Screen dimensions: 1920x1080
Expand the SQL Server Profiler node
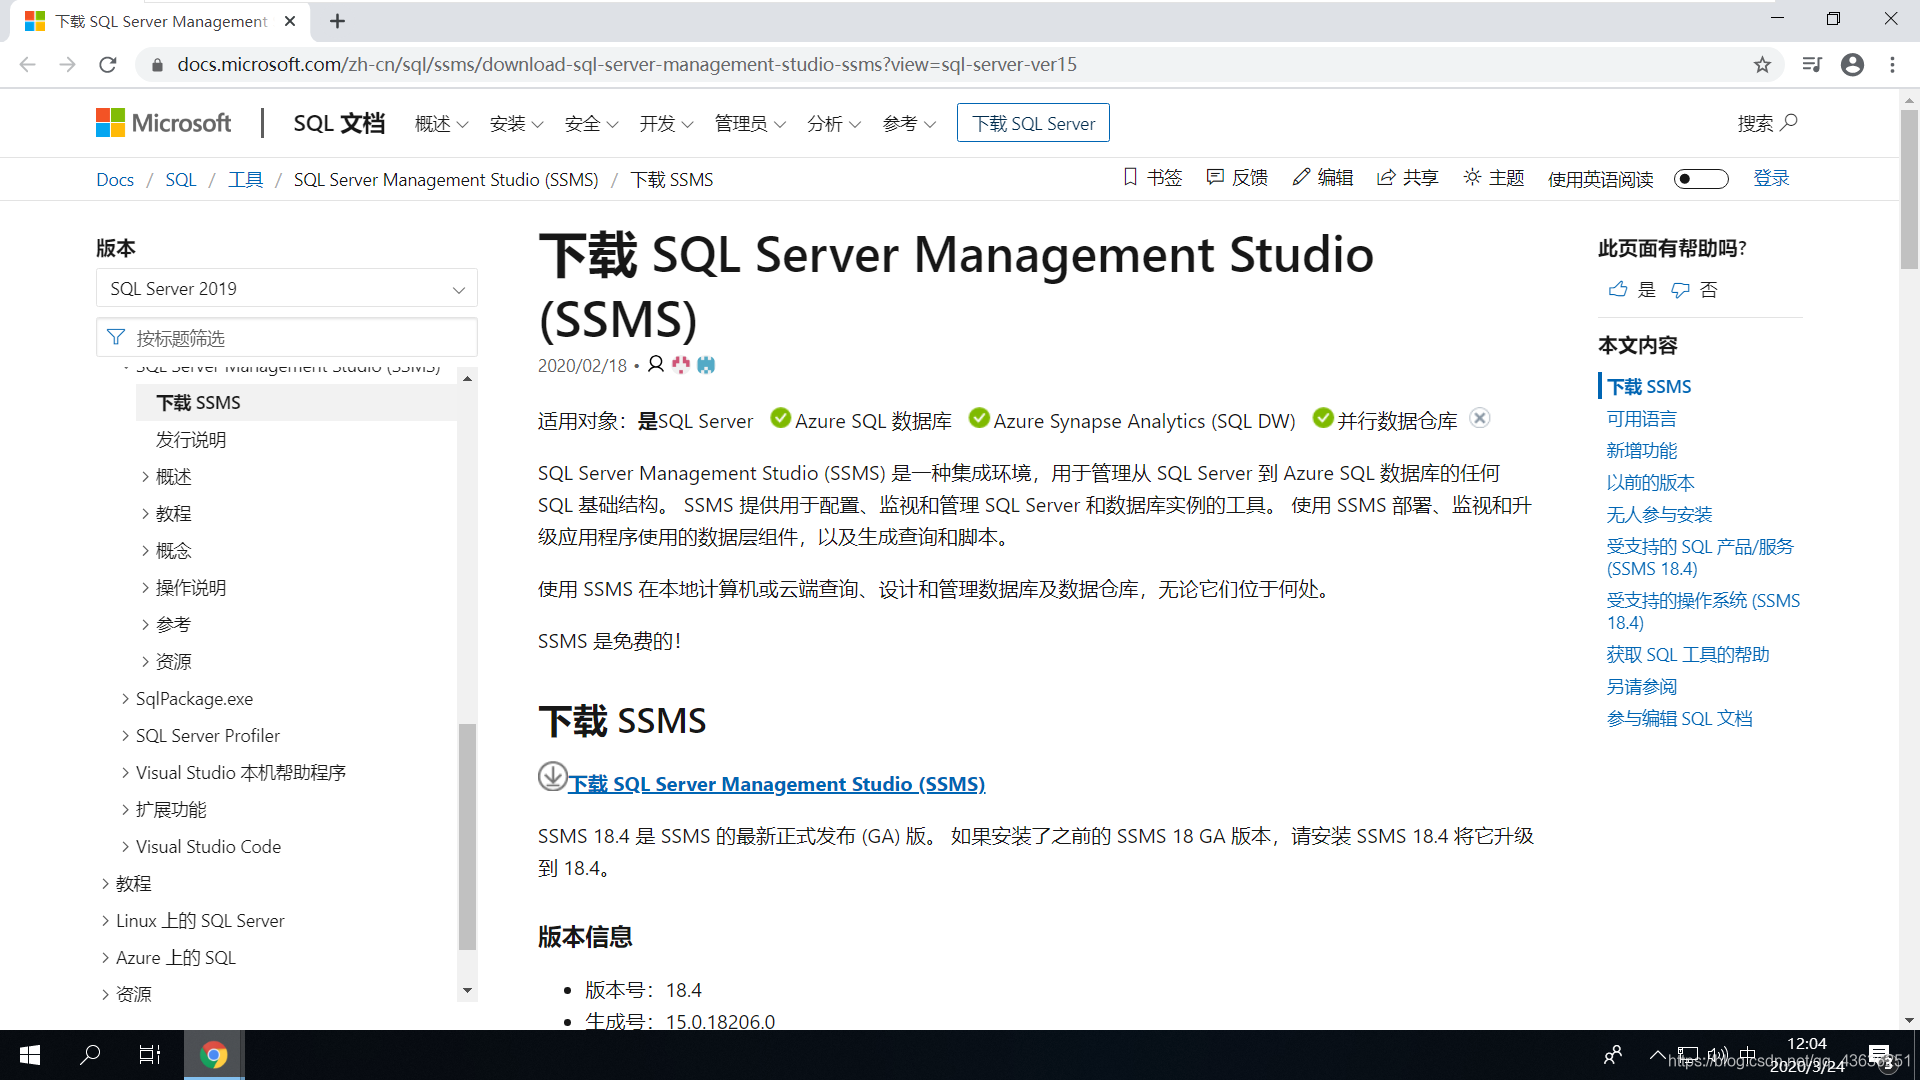point(125,736)
